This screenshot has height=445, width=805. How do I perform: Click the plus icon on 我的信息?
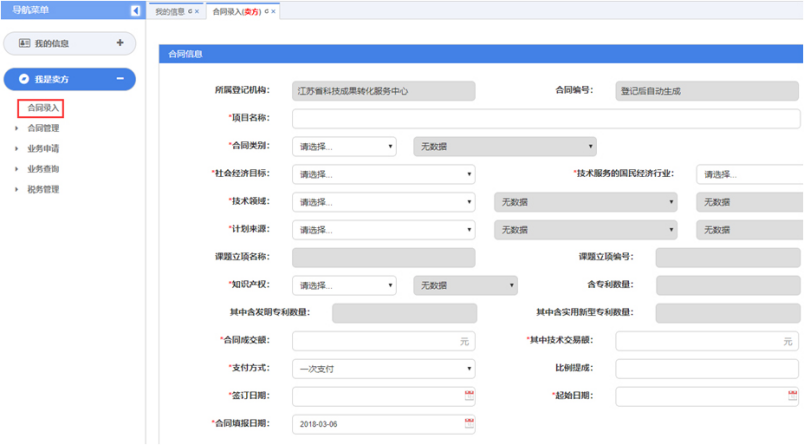coord(120,43)
